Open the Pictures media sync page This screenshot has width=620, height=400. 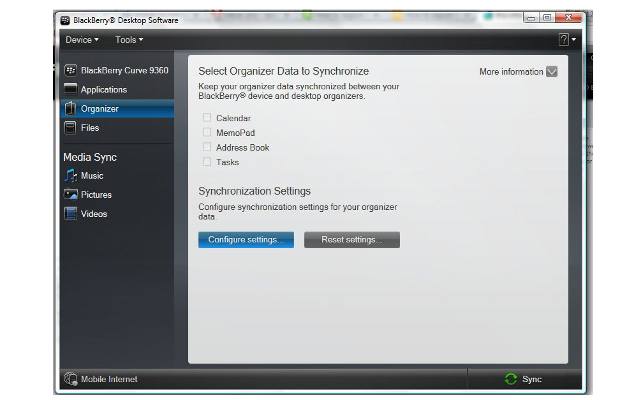click(117, 194)
